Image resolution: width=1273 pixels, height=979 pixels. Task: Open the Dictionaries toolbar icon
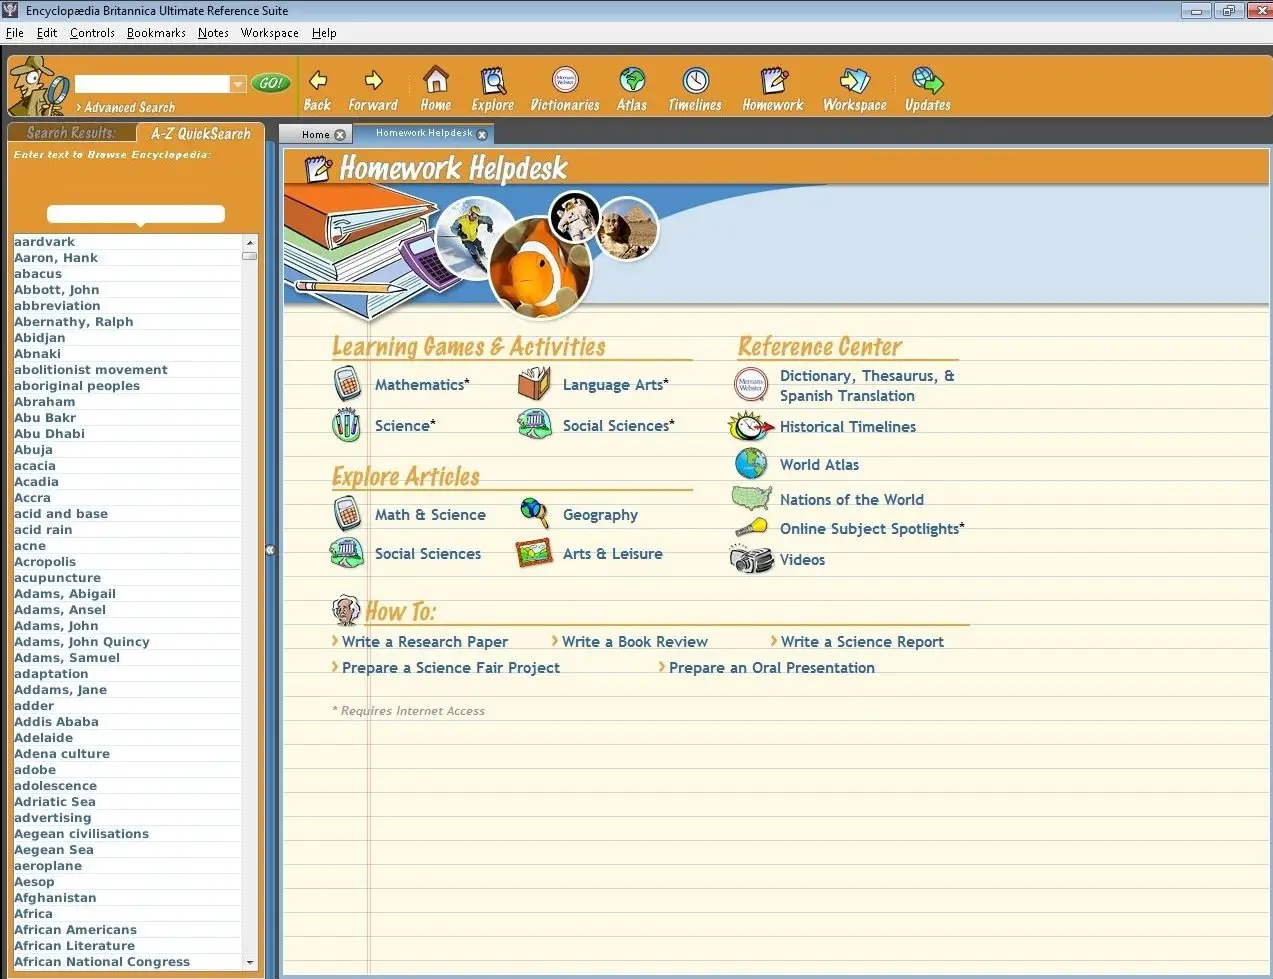tap(565, 80)
